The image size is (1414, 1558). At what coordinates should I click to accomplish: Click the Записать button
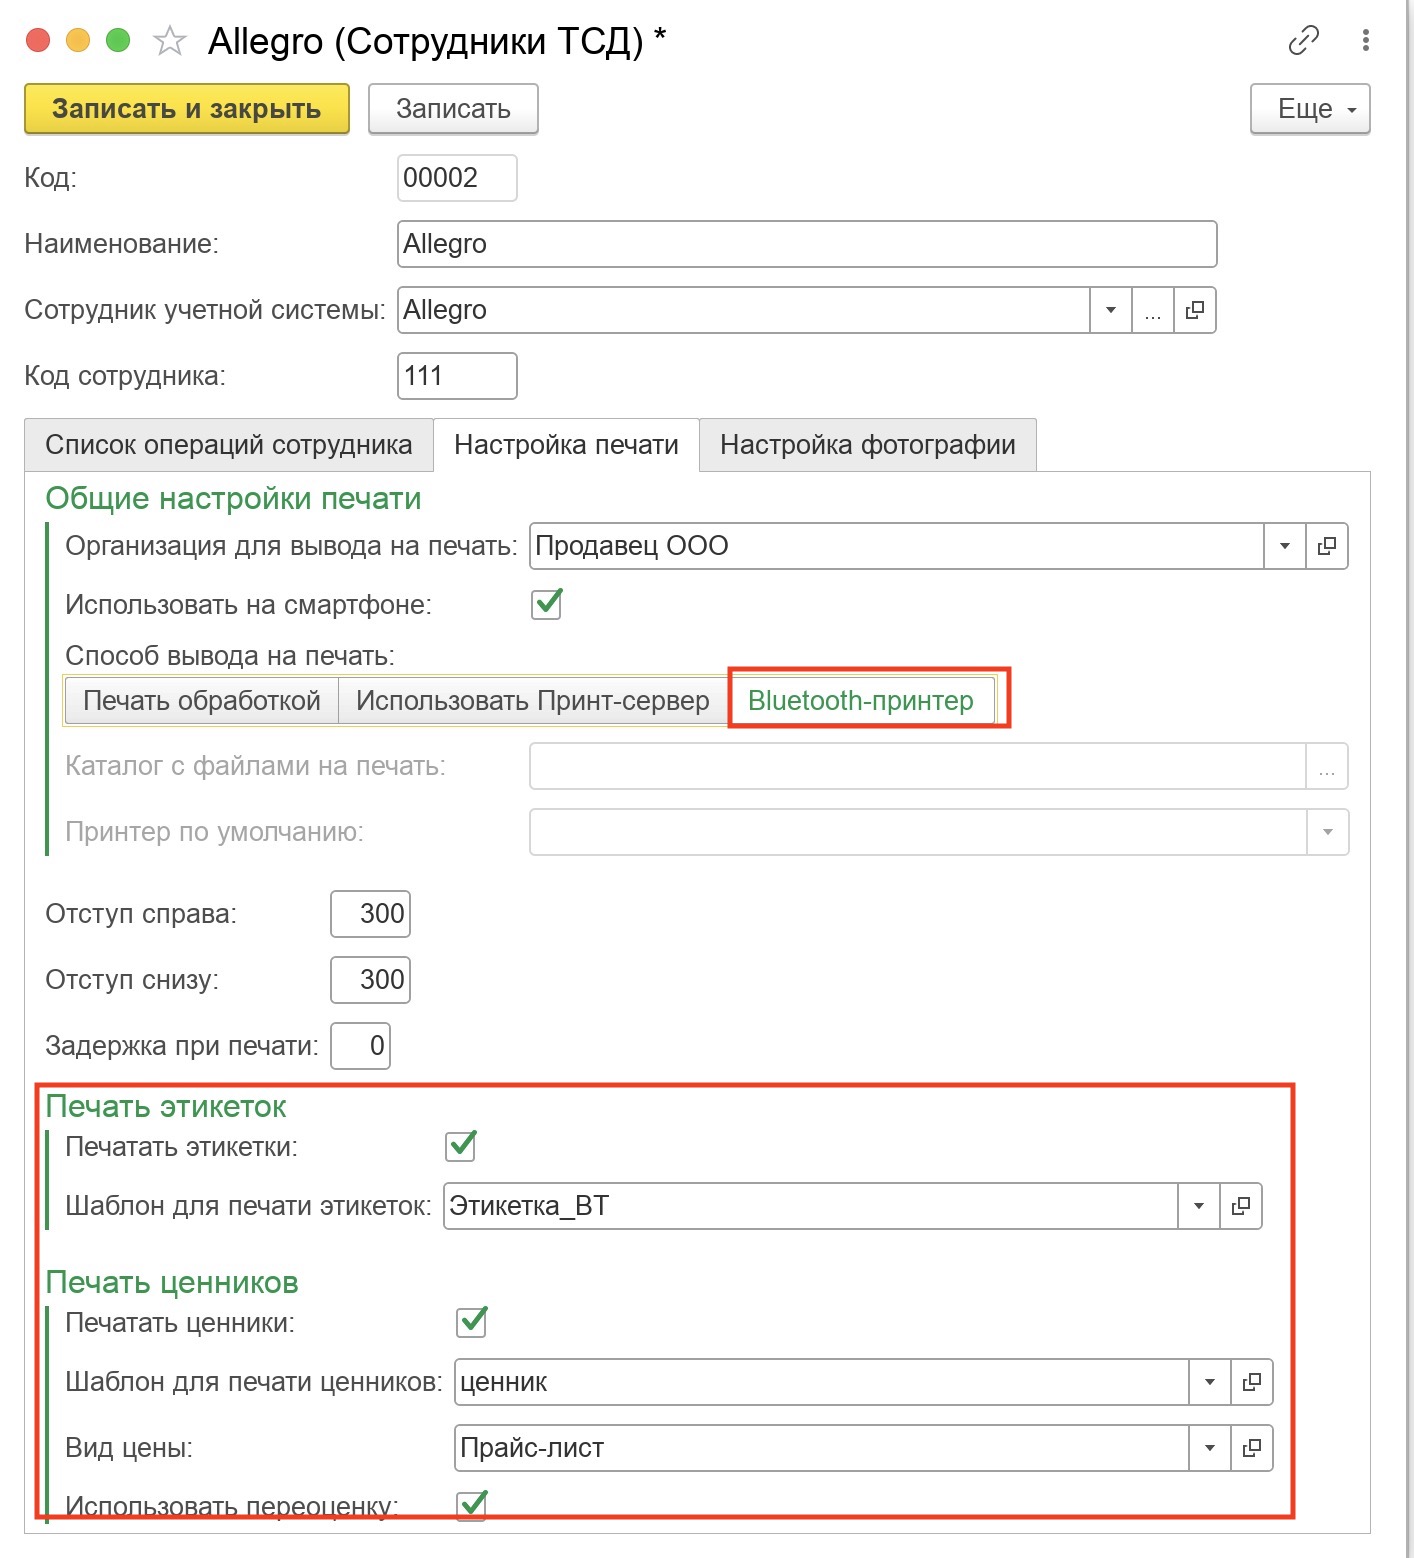[453, 109]
